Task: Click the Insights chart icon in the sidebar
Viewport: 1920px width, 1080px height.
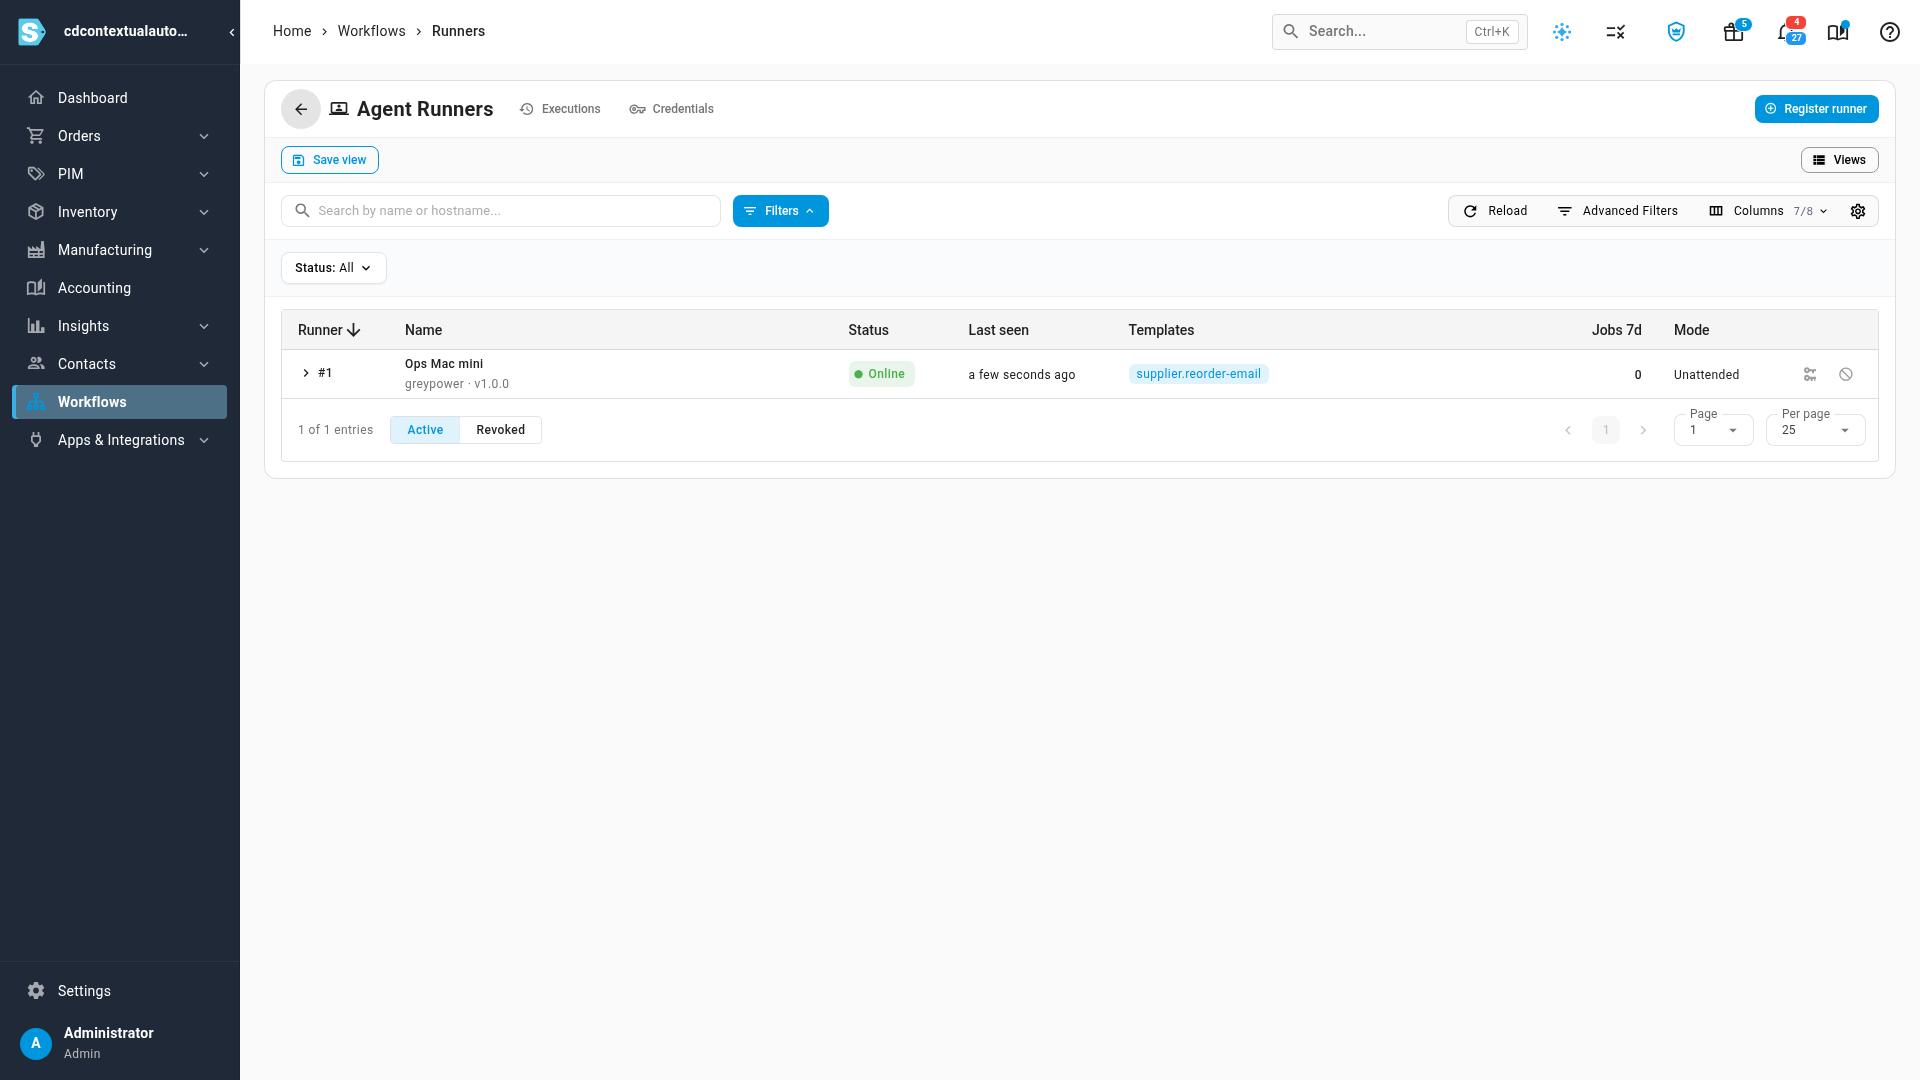Action: 36,326
